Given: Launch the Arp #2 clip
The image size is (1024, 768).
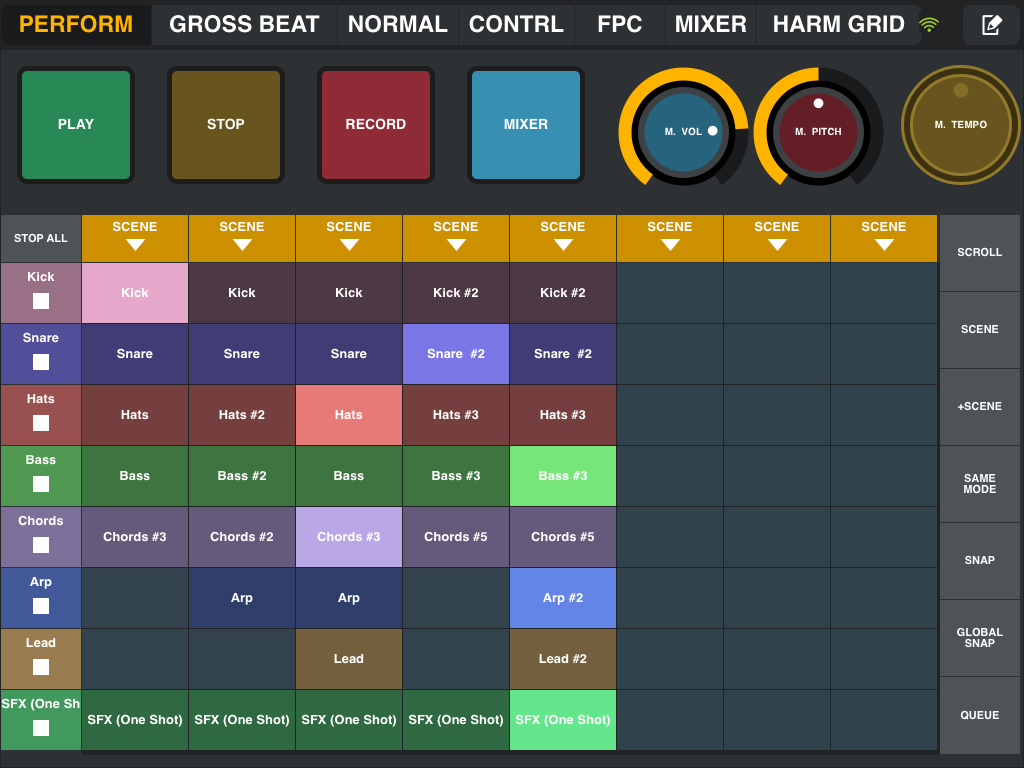Looking at the screenshot, I should [563, 598].
